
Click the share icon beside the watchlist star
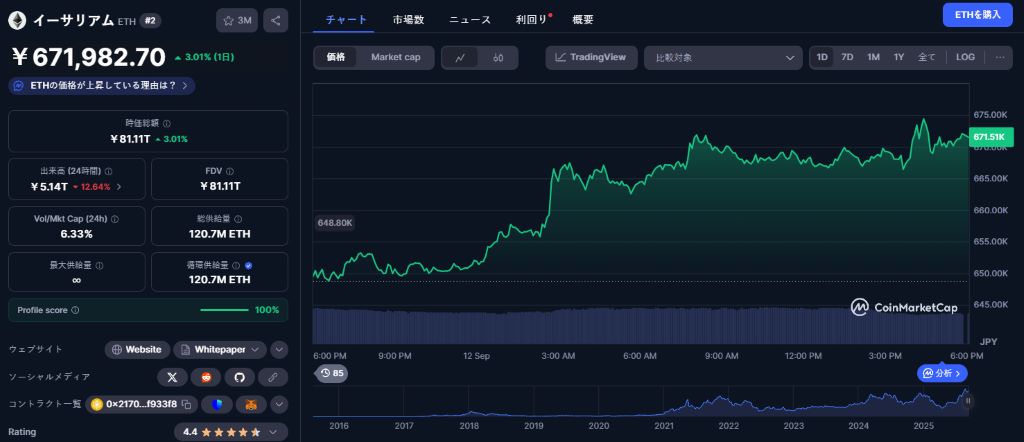[275, 20]
